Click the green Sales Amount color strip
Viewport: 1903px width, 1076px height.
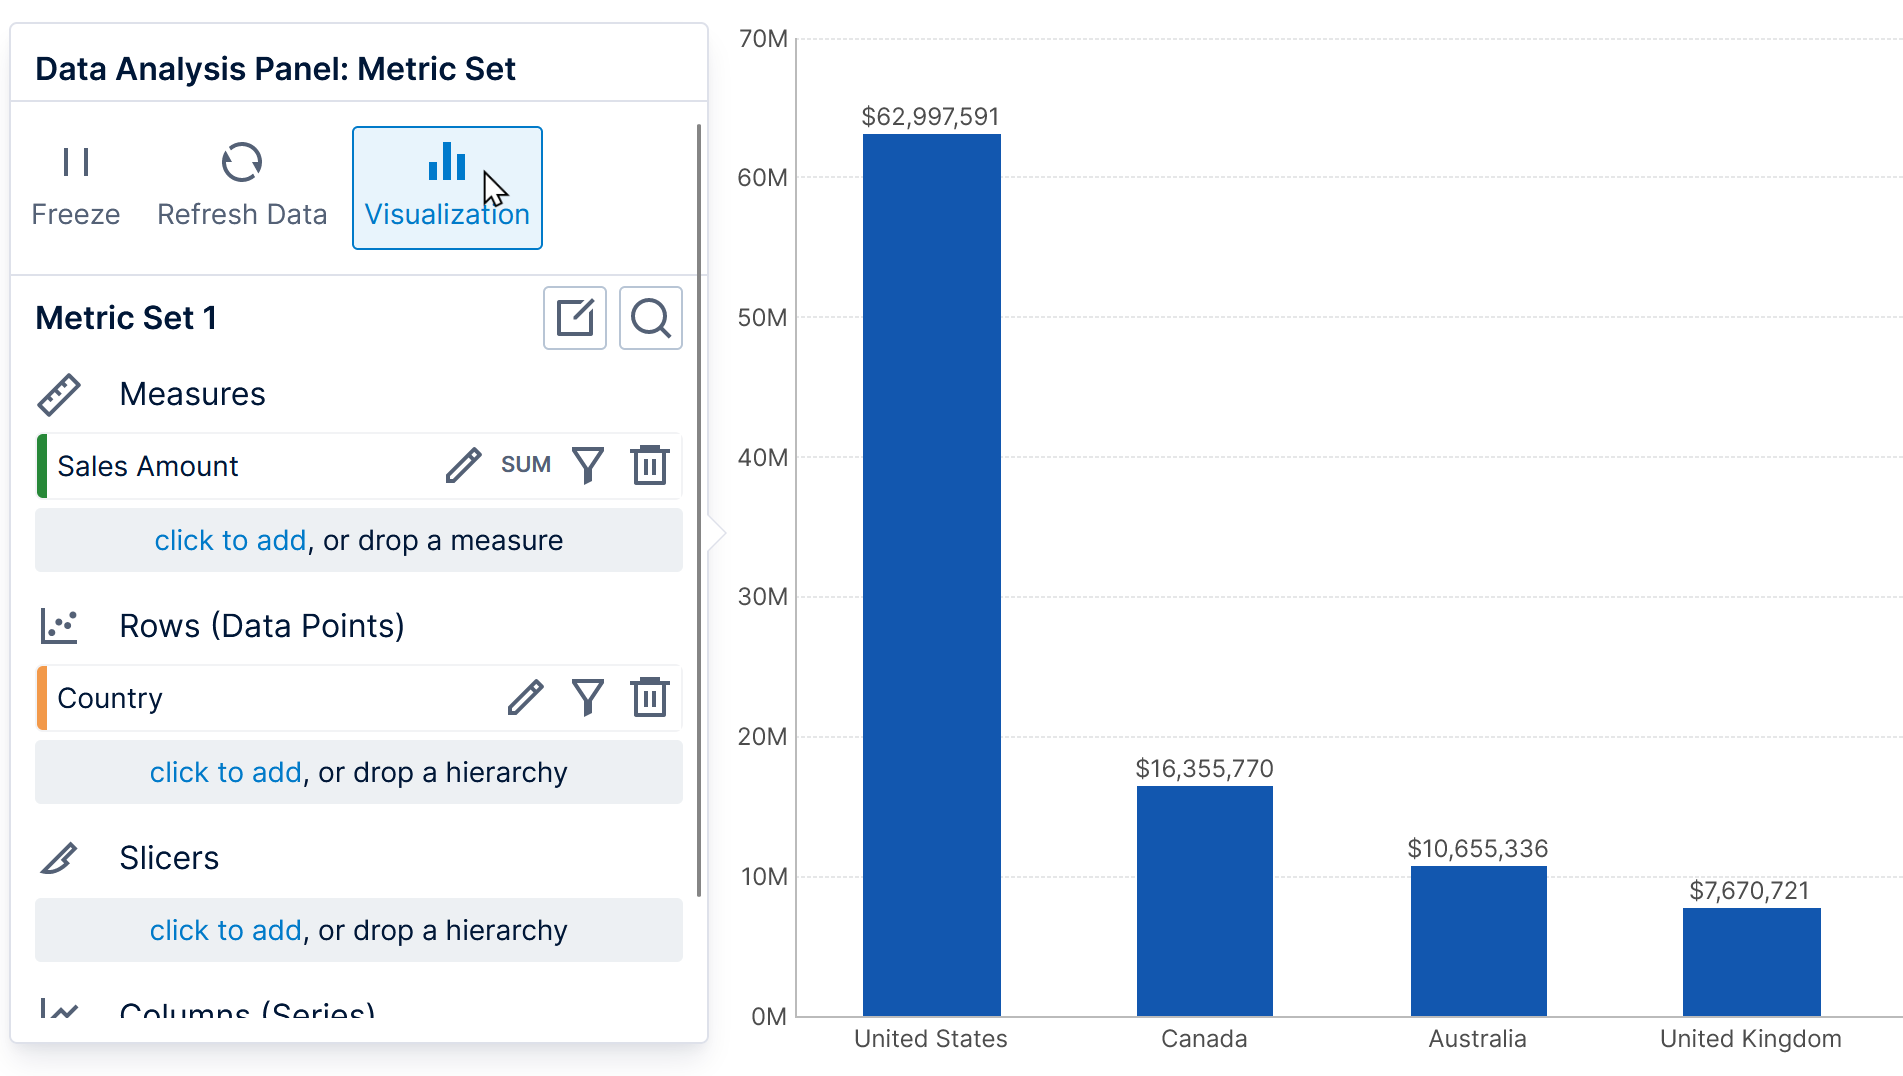pos(42,466)
